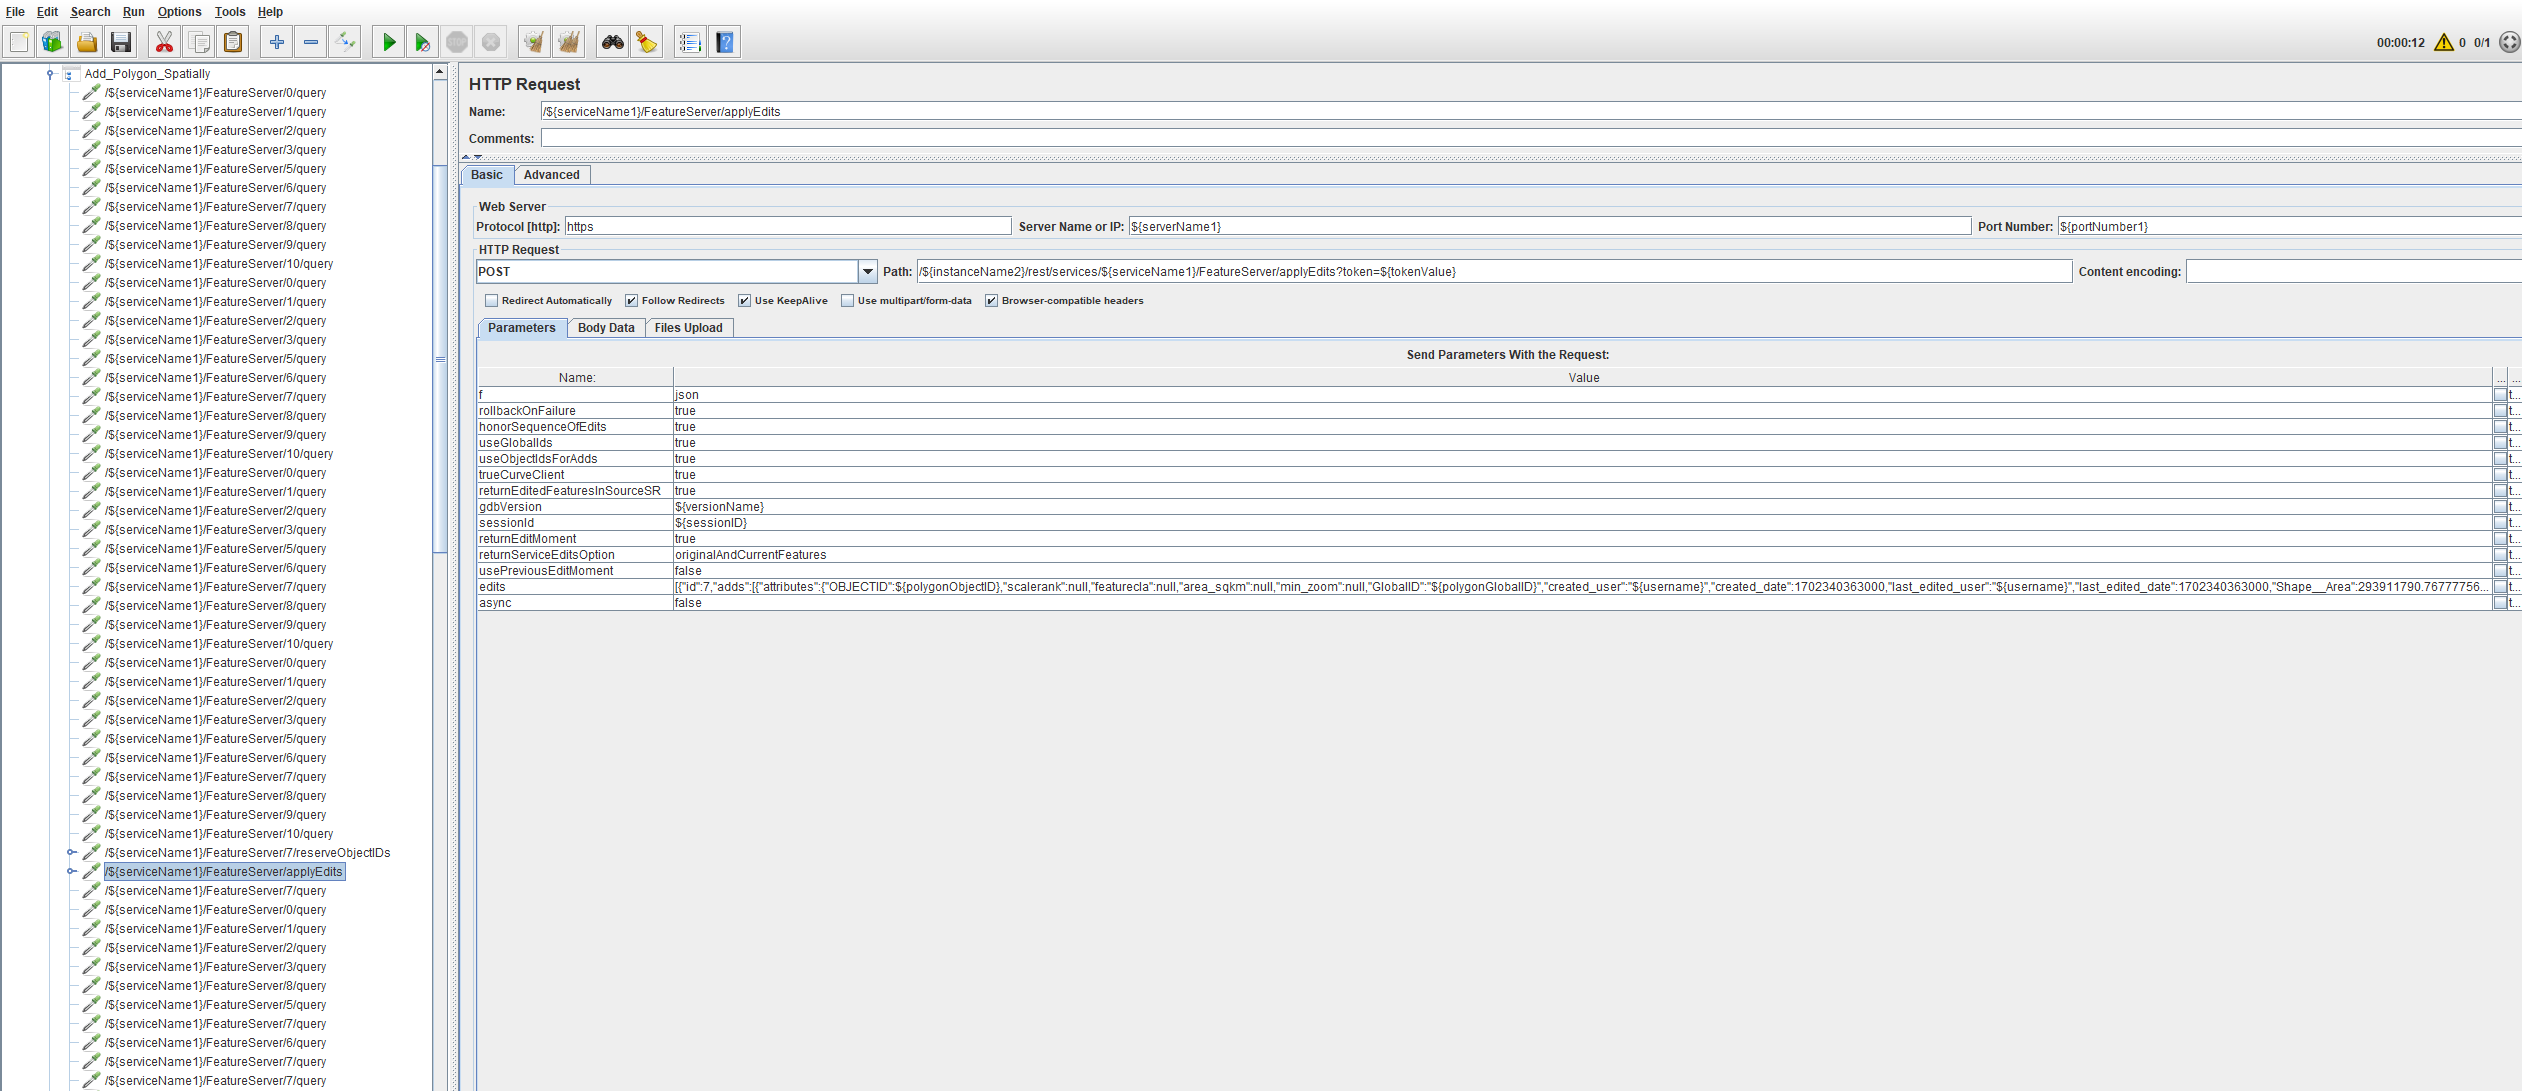Screen dimensions: 2522x1091
Task: Open the Run menu
Action: (x=133, y=12)
